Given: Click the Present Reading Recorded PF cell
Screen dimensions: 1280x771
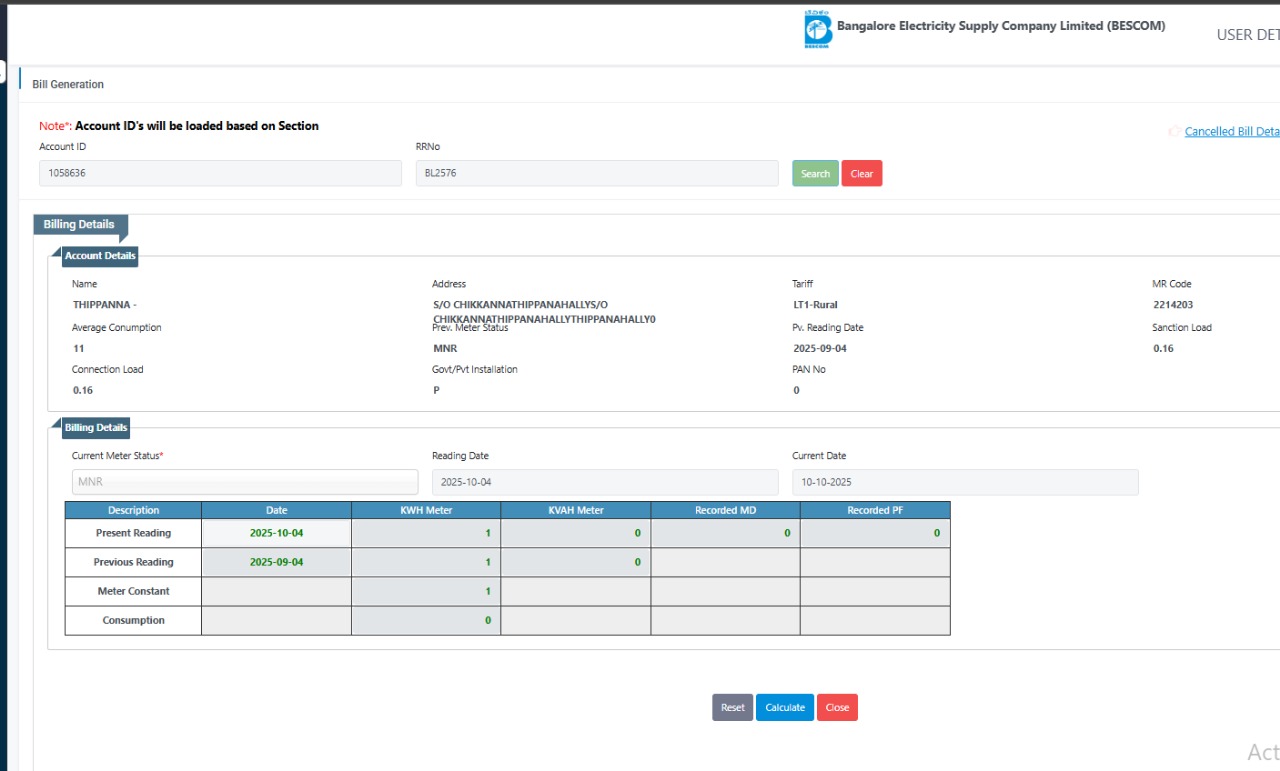Looking at the screenshot, I should point(875,533).
